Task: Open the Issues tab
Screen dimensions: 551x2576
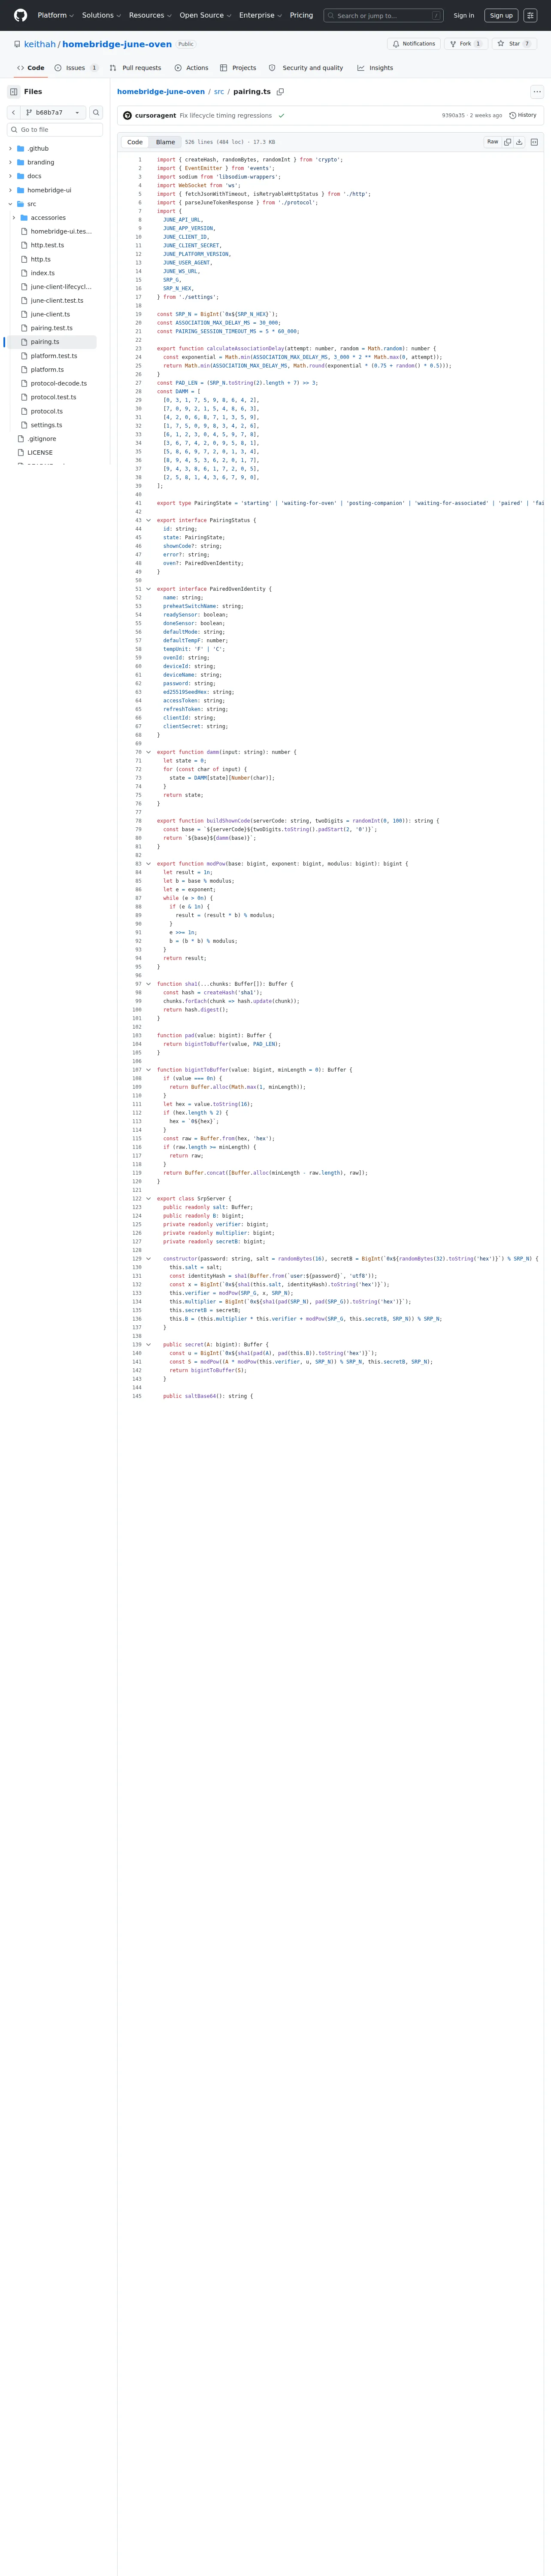Action: 76,68
